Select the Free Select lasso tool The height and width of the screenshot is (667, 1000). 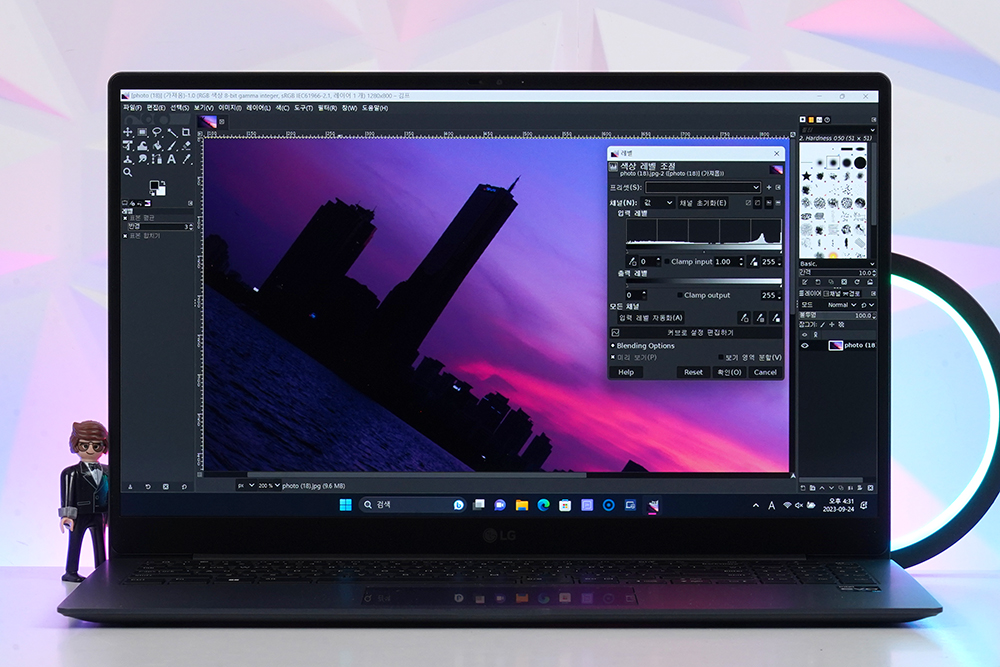click(157, 132)
